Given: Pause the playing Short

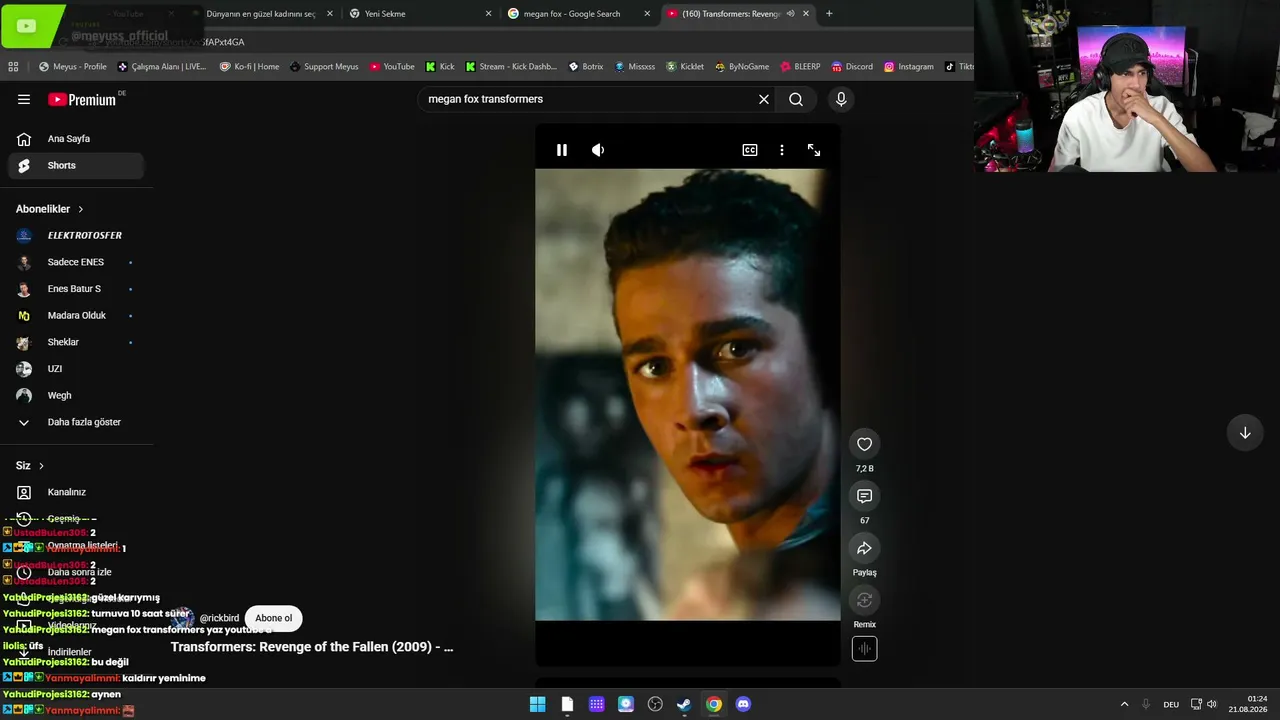Looking at the screenshot, I should pyautogui.click(x=562, y=150).
